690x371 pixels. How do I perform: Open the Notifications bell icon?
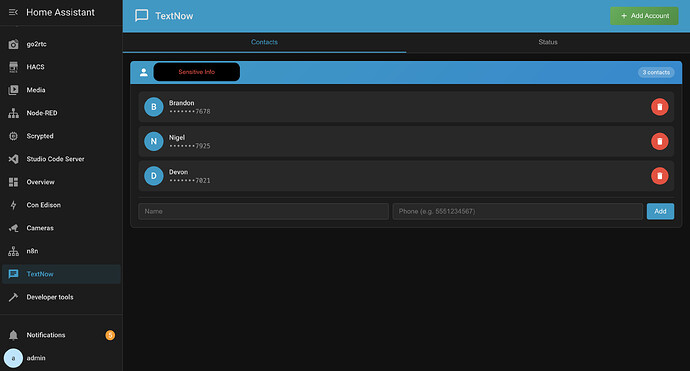click(14, 335)
